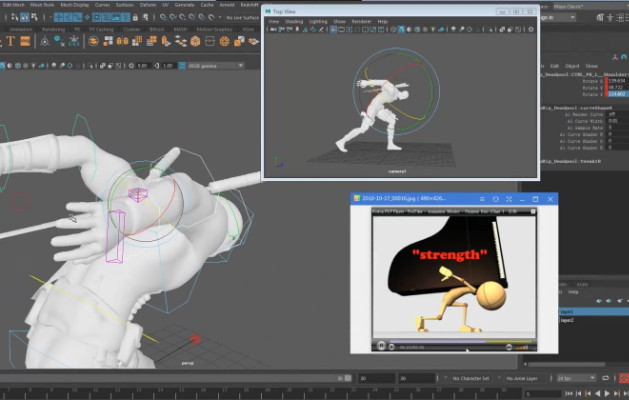
Task: Open the Mesh Tools menu
Action: coord(42,5)
